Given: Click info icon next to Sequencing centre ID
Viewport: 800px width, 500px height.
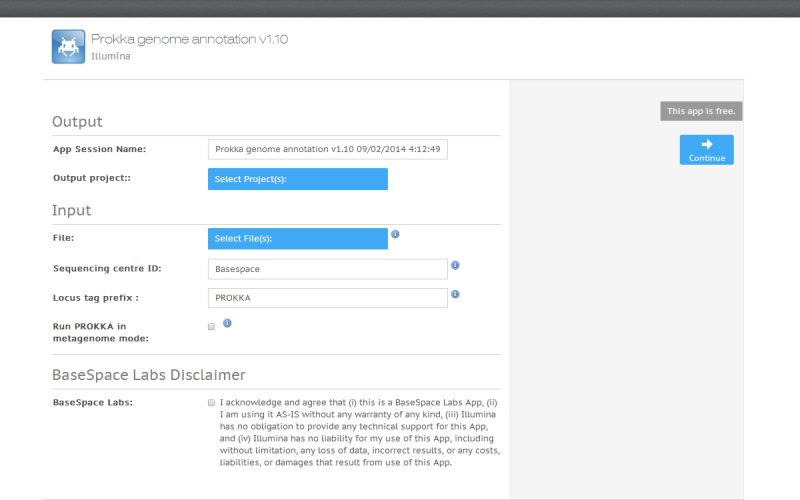Looking at the screenshot, I should coord(455,265).
